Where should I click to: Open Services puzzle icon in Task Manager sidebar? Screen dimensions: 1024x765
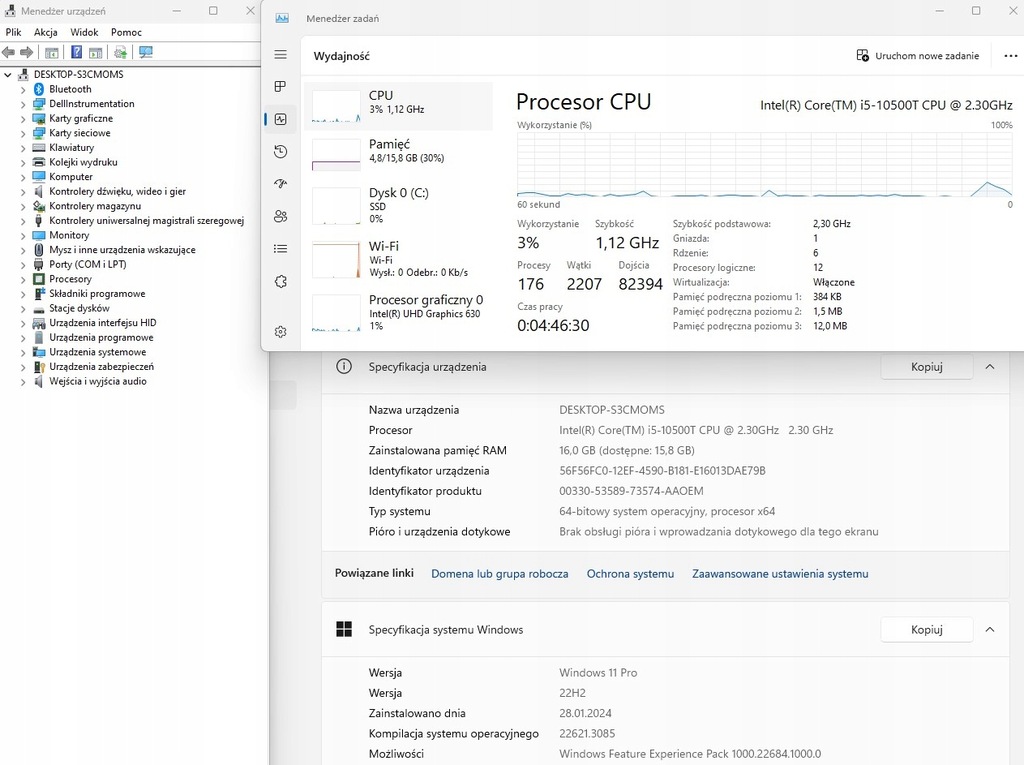tap(281, 281)
